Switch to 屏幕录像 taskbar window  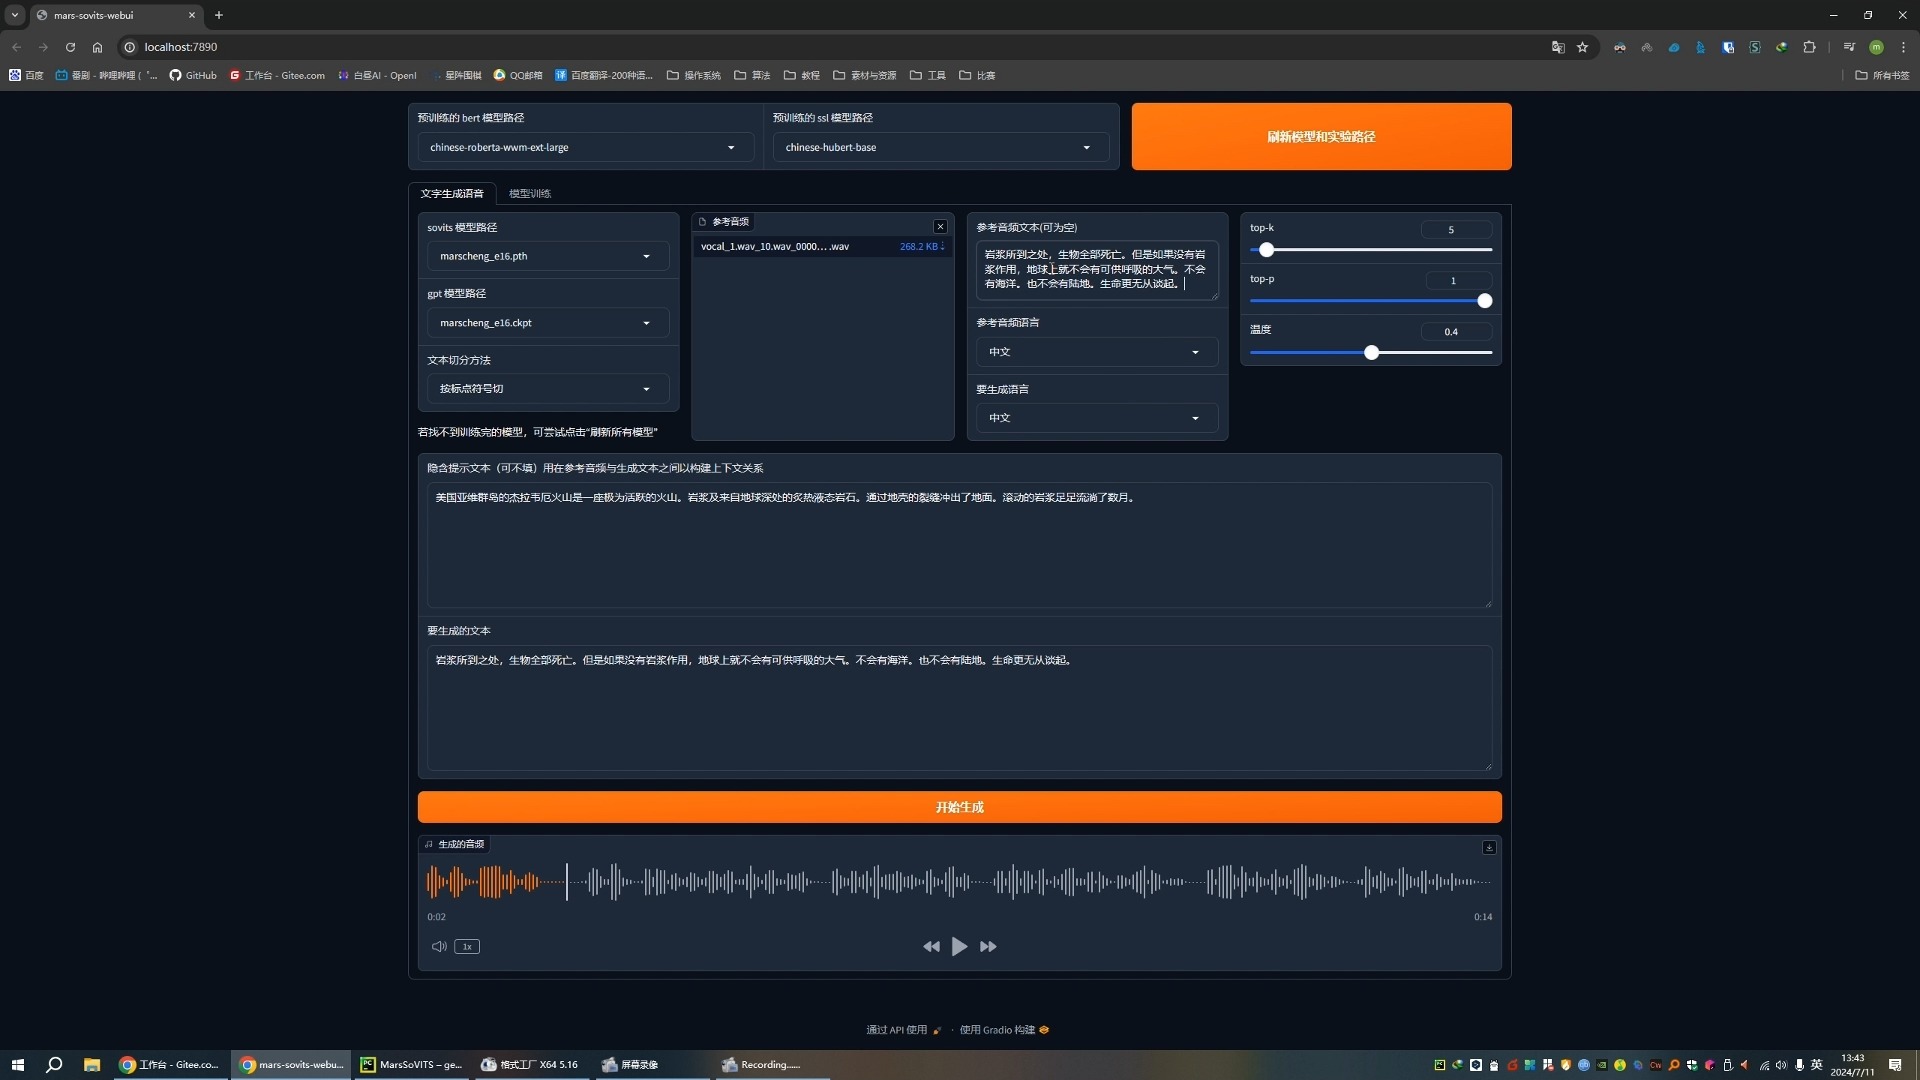tap(650, 1064)
